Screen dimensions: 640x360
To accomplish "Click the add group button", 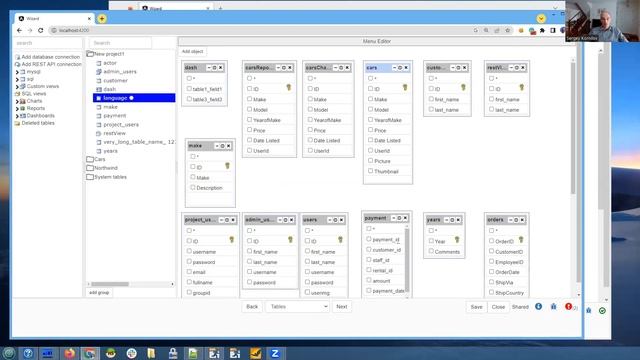I will click(x=99, y=293).
